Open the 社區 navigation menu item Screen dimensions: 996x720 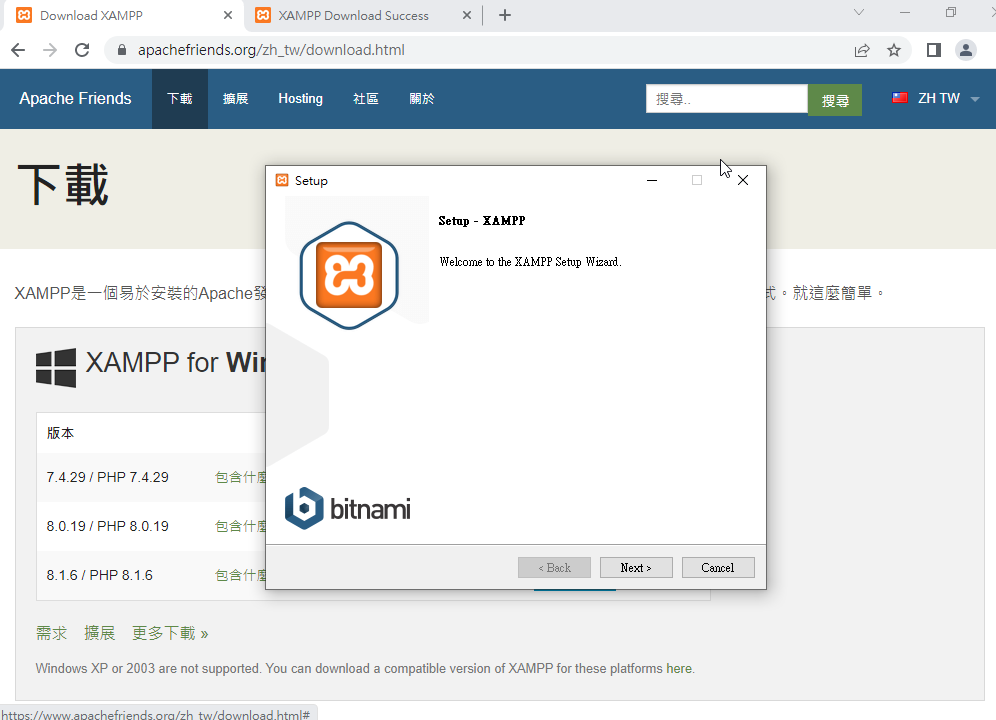(366, 98)
